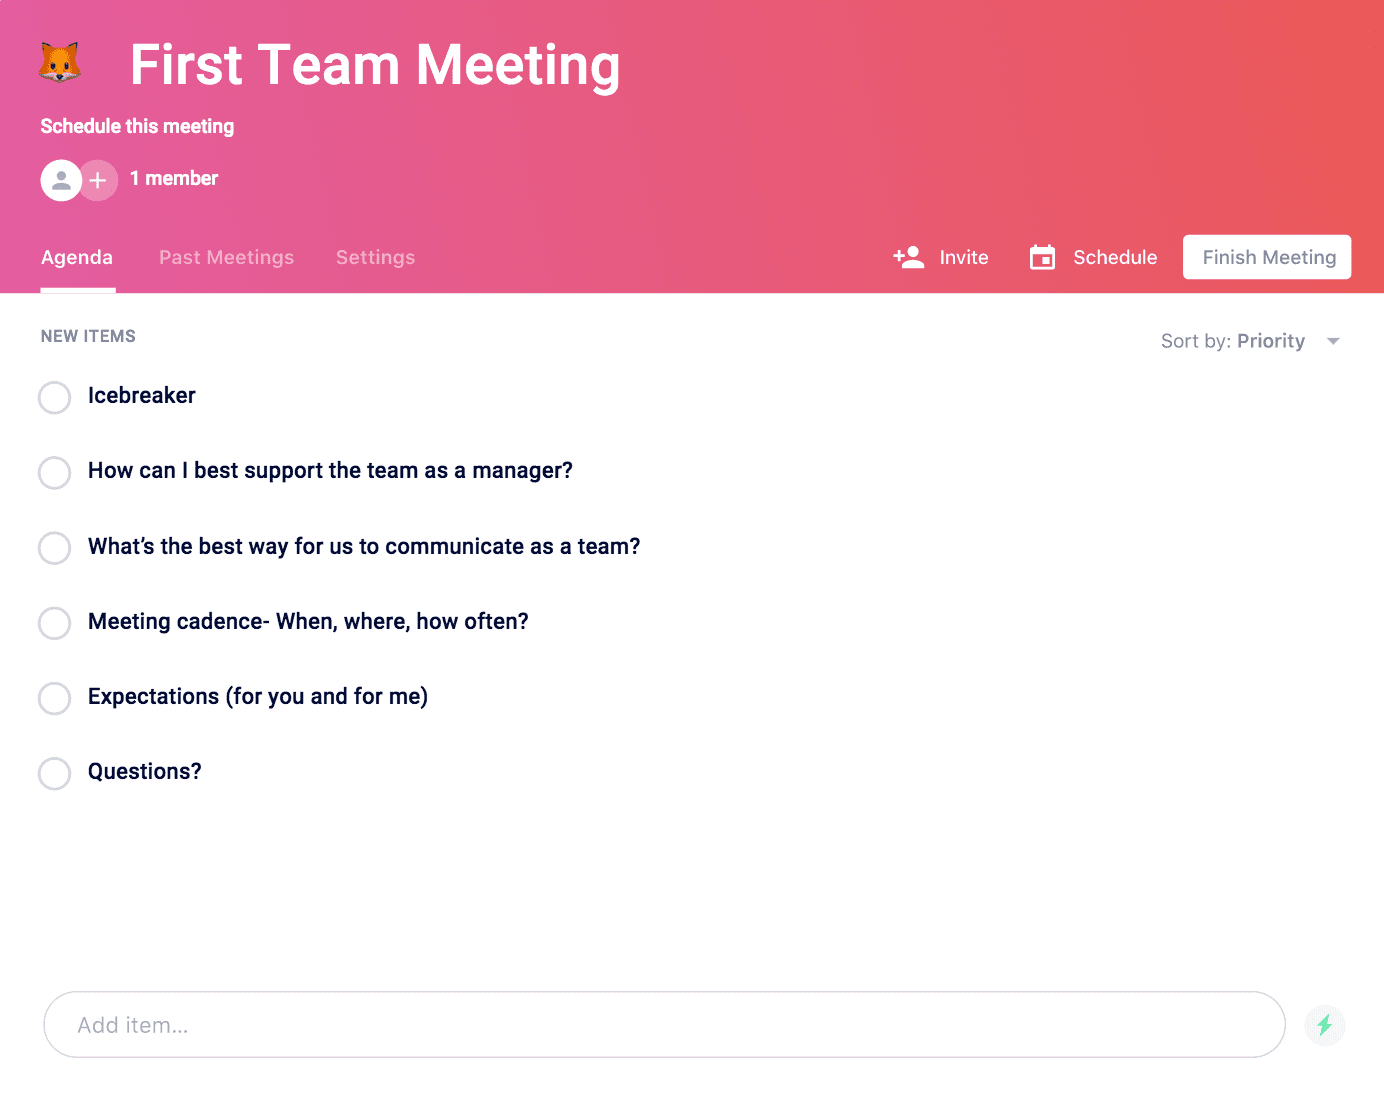1384x1102 pixels.
Task: Complete the 'Meeting cadence' agenda item
Action: pyautogui.click(x=54, y=623)
